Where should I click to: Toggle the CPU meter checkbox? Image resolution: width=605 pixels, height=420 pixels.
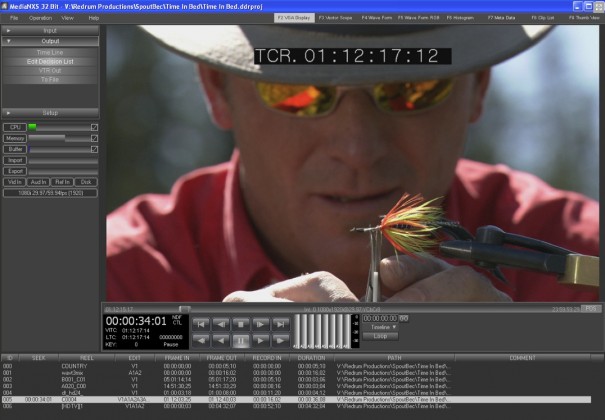click(x=94, y=127)
